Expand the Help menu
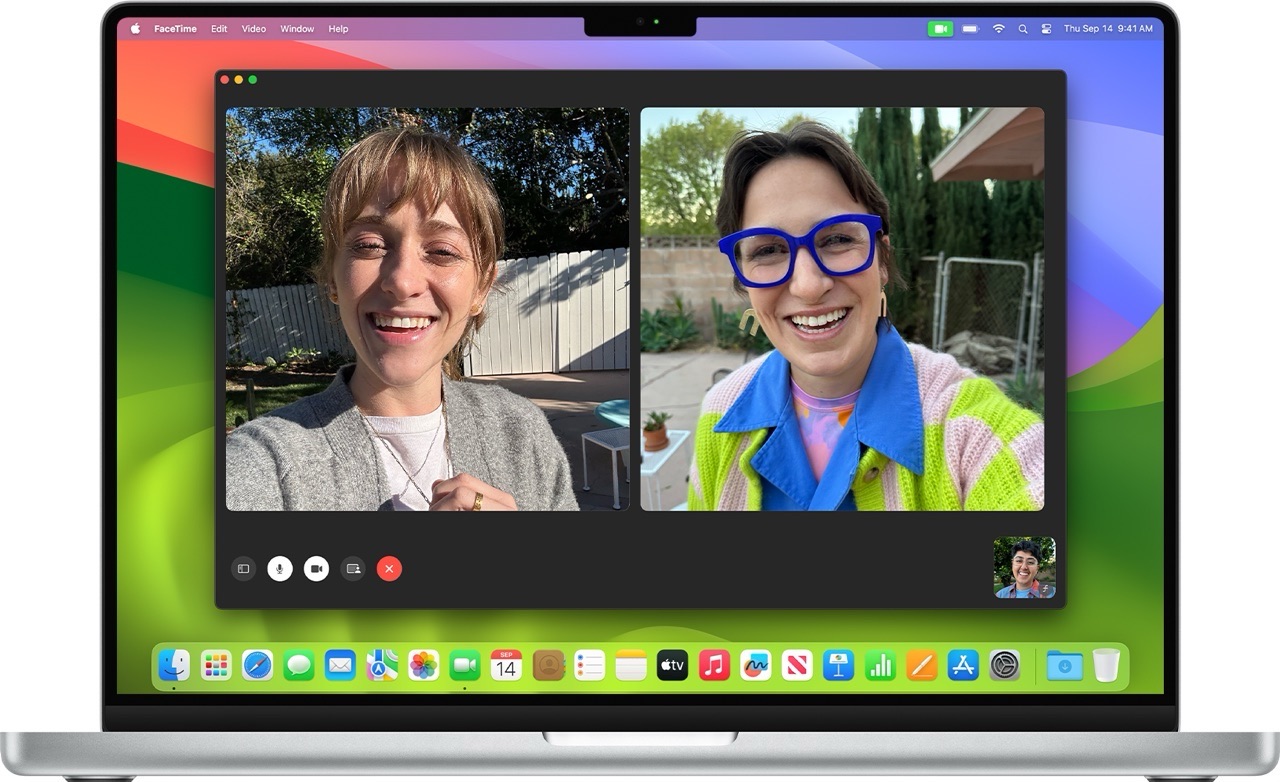Image resolution: width=1280 pixels, height=782 pixels. [339, 29]
